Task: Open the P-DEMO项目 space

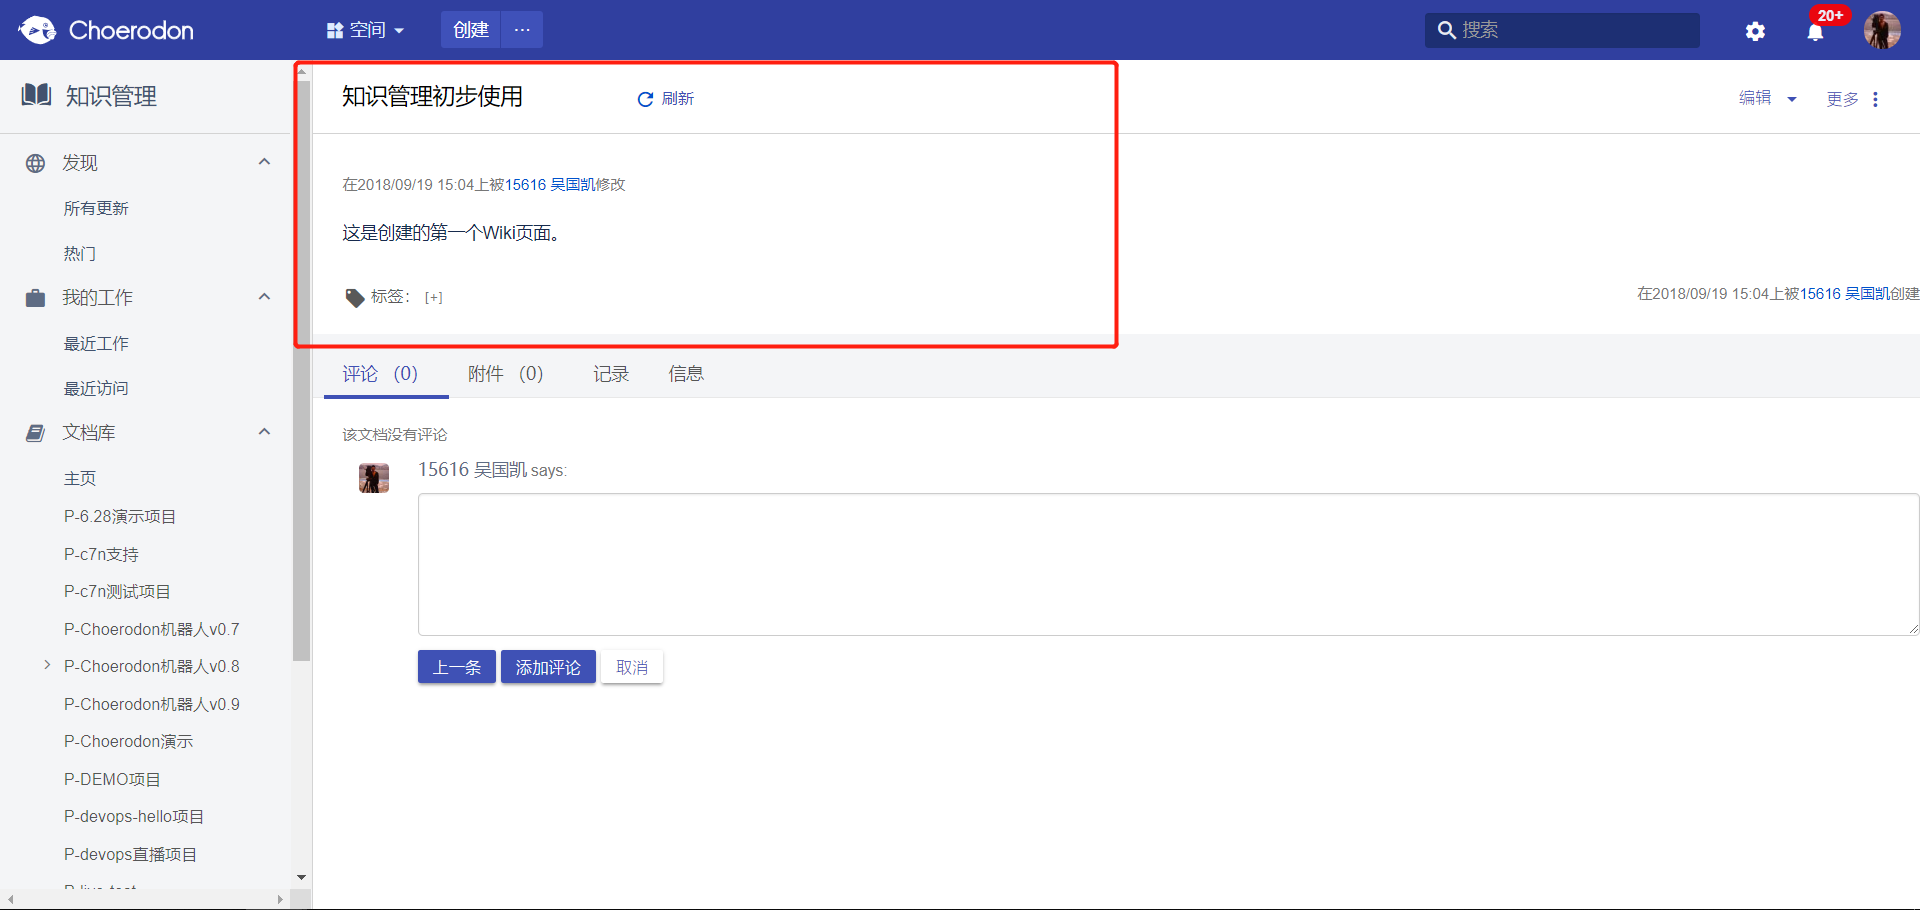Action: click(x=112, y=779)
